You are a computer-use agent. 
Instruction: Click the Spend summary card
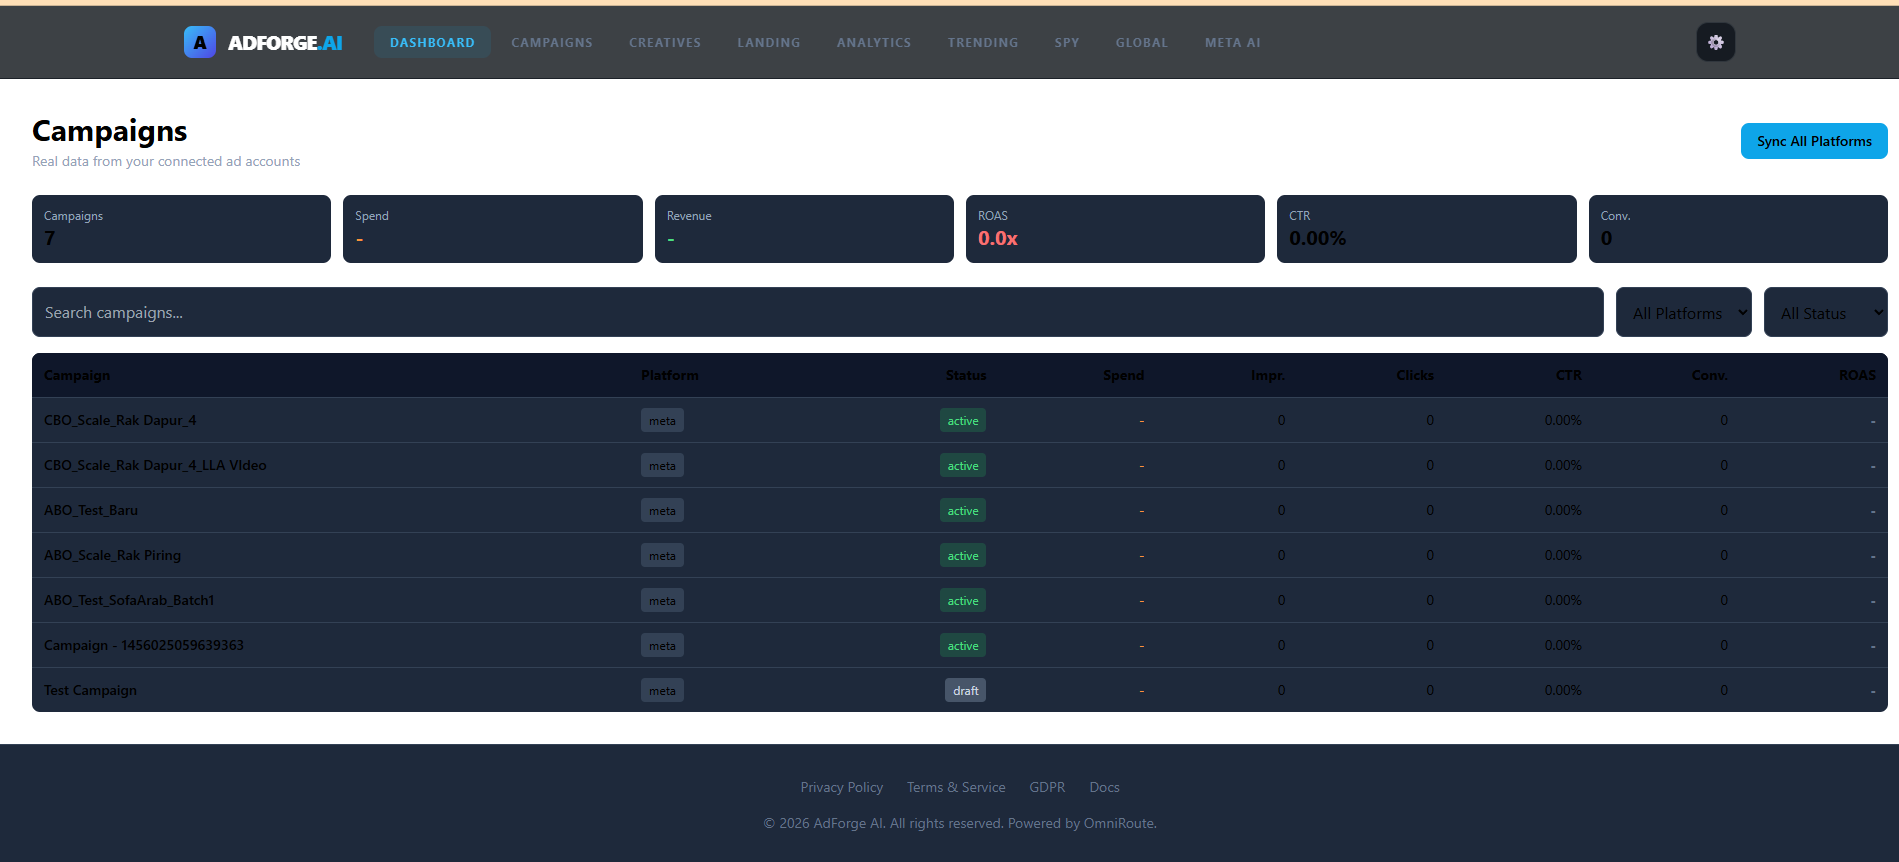click(x=493, y=229)
